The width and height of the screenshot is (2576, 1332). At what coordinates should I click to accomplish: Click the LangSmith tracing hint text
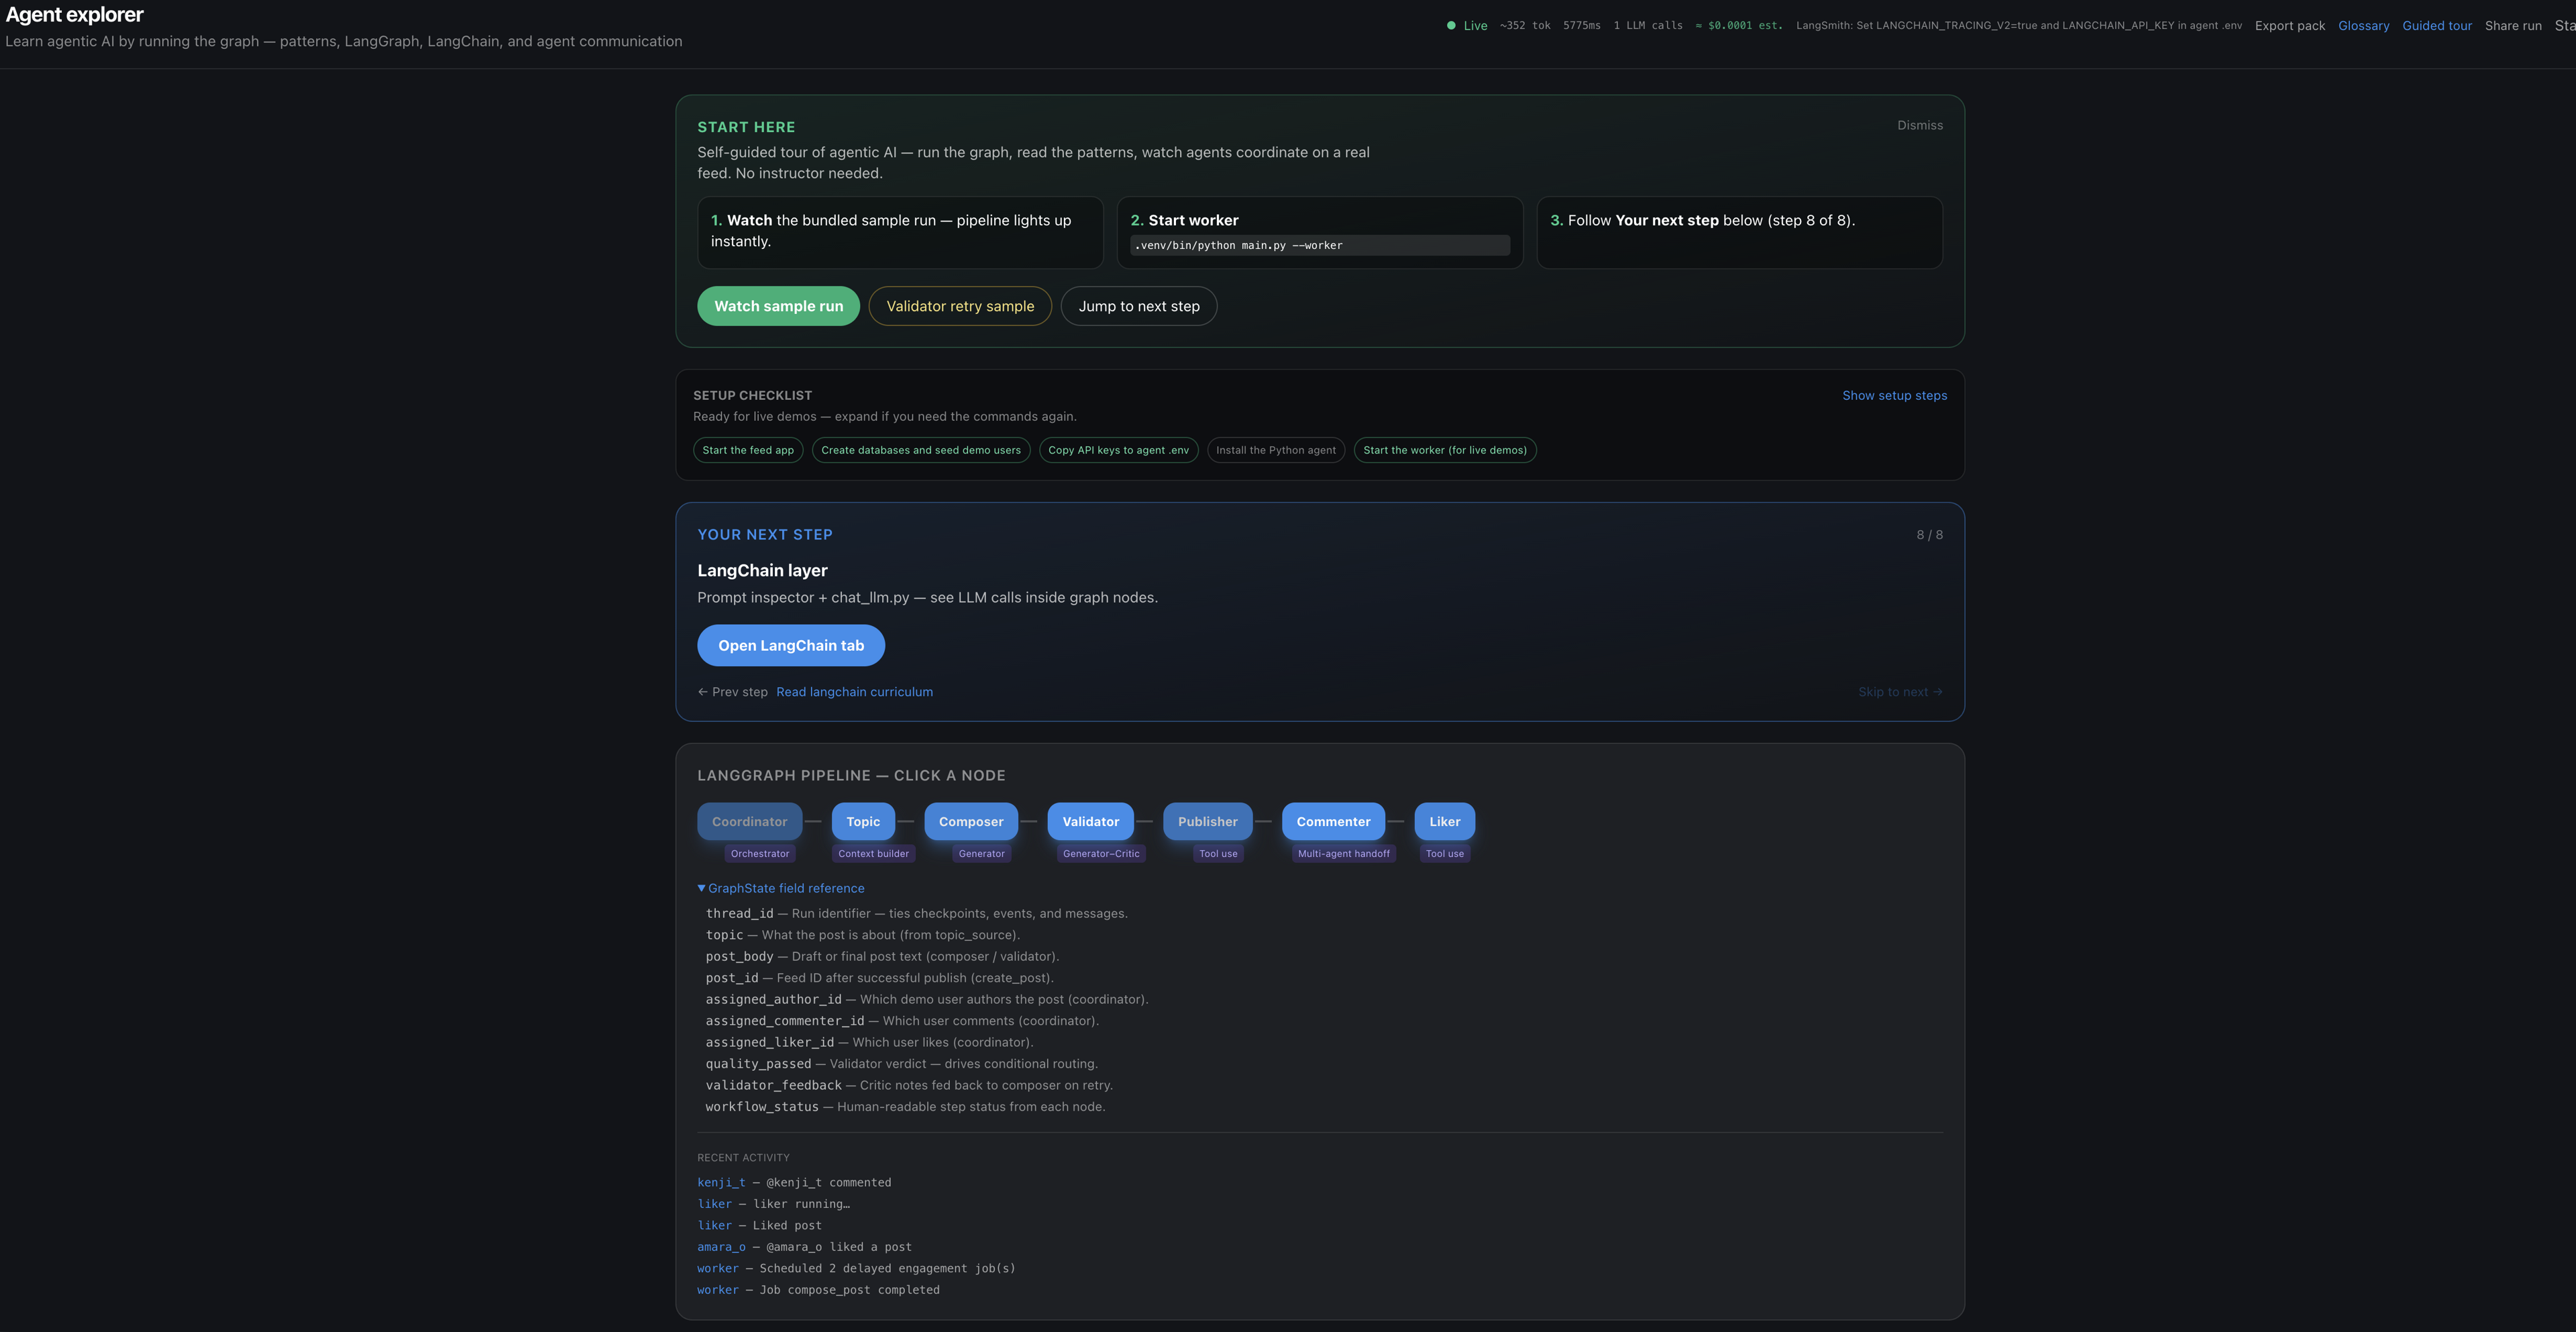[2018, 26]
